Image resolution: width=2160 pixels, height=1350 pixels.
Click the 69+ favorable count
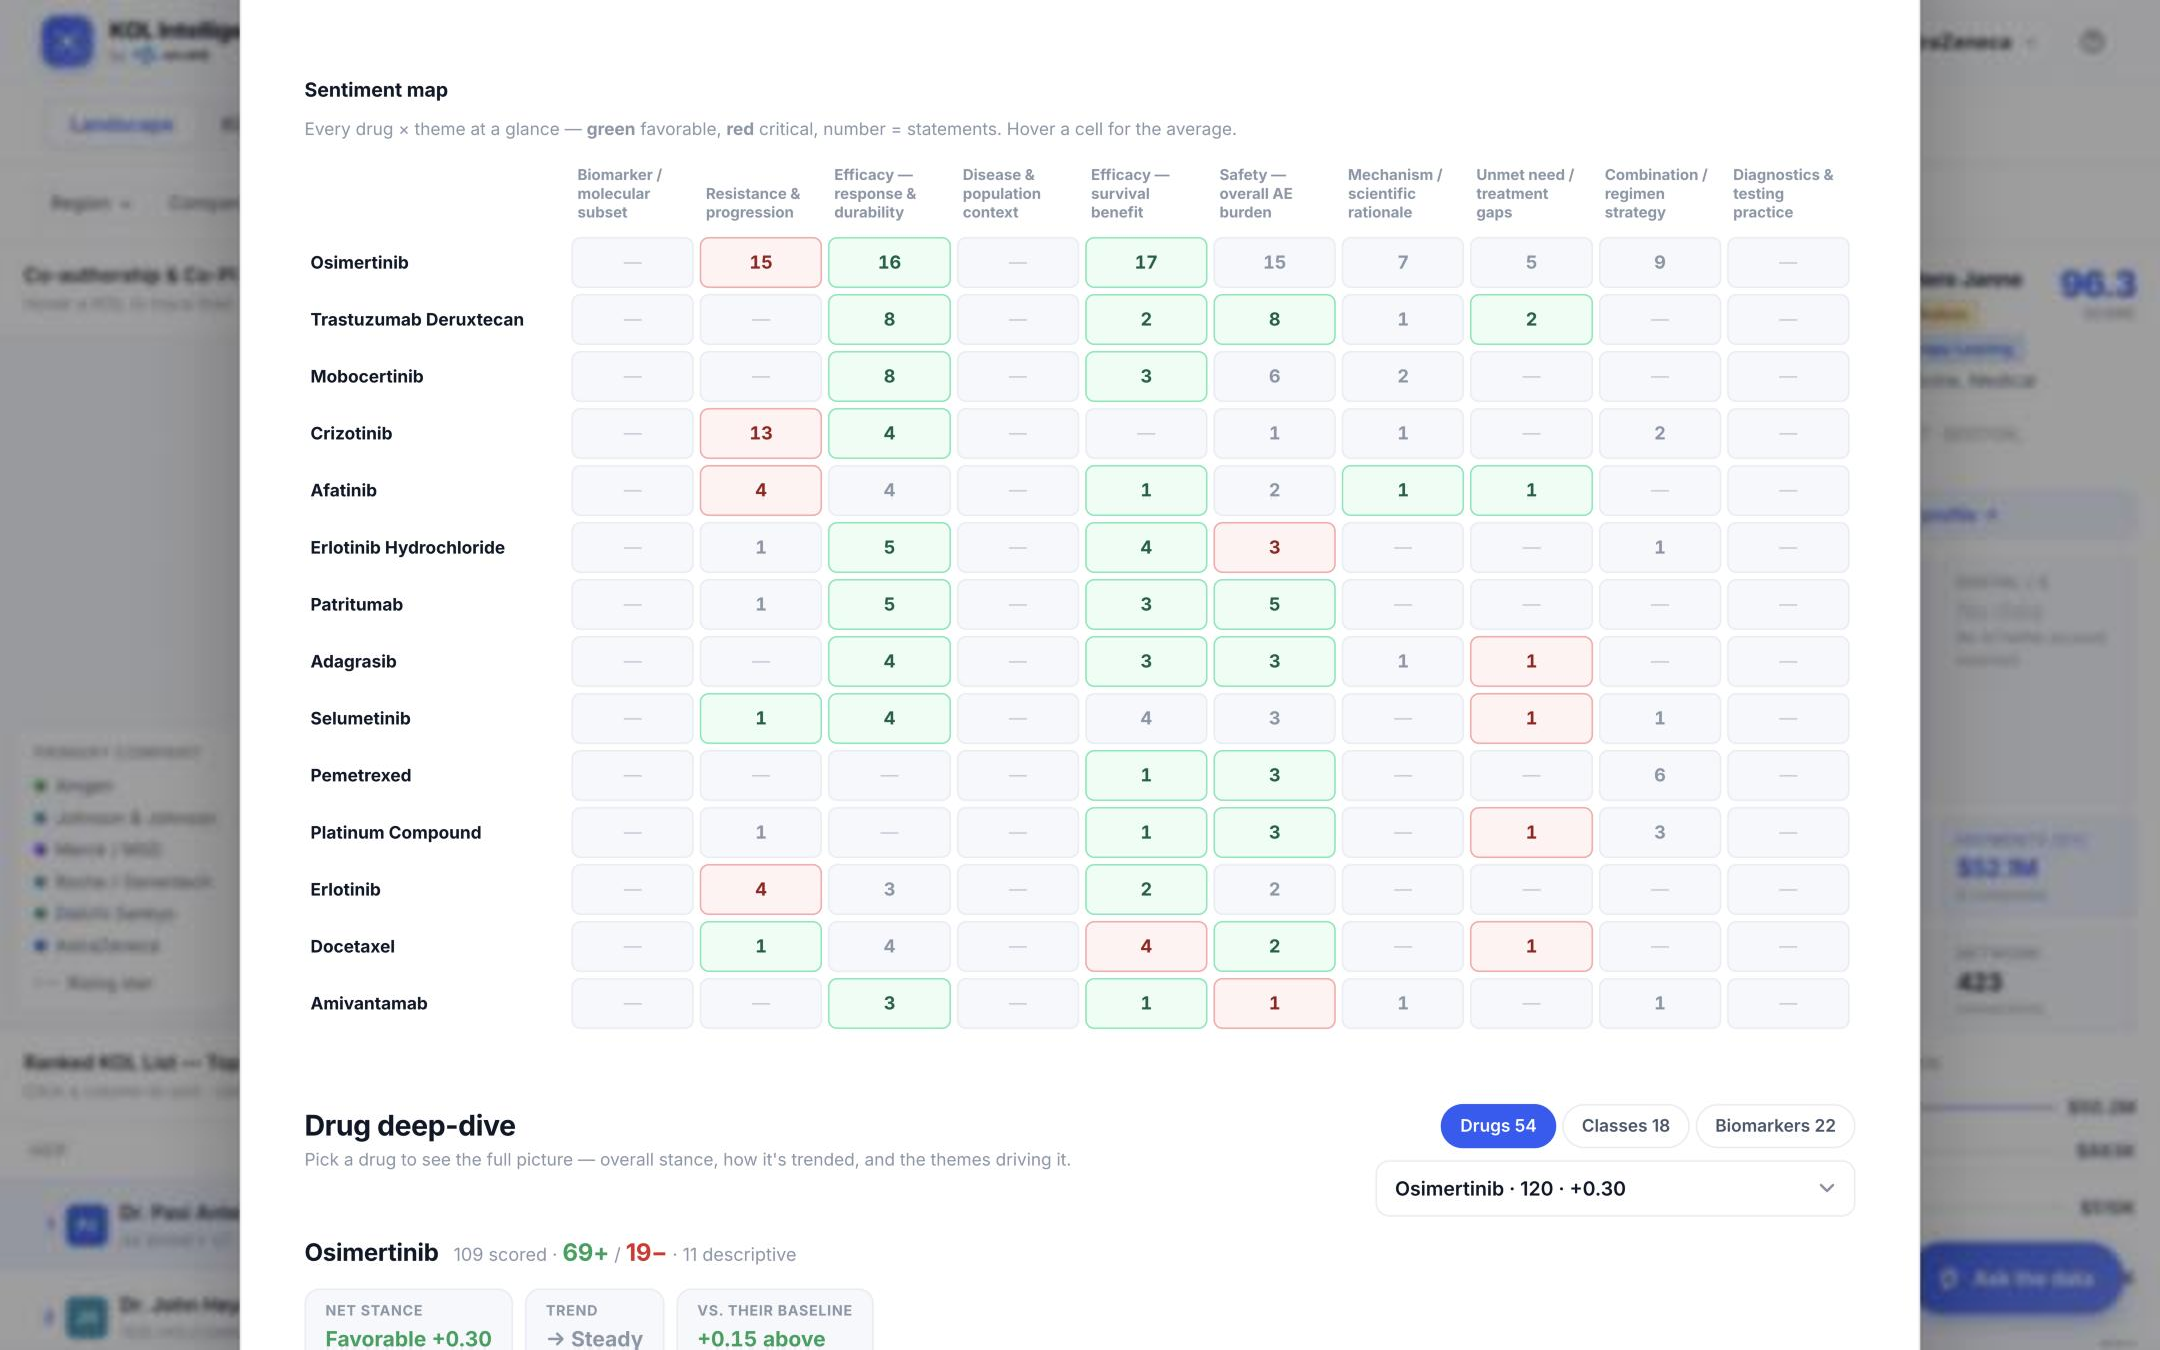[585, 1253]
